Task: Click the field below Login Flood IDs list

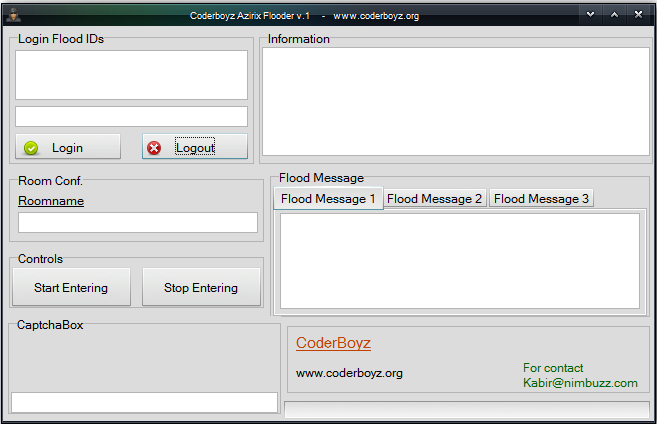Action: coord(132,116)
